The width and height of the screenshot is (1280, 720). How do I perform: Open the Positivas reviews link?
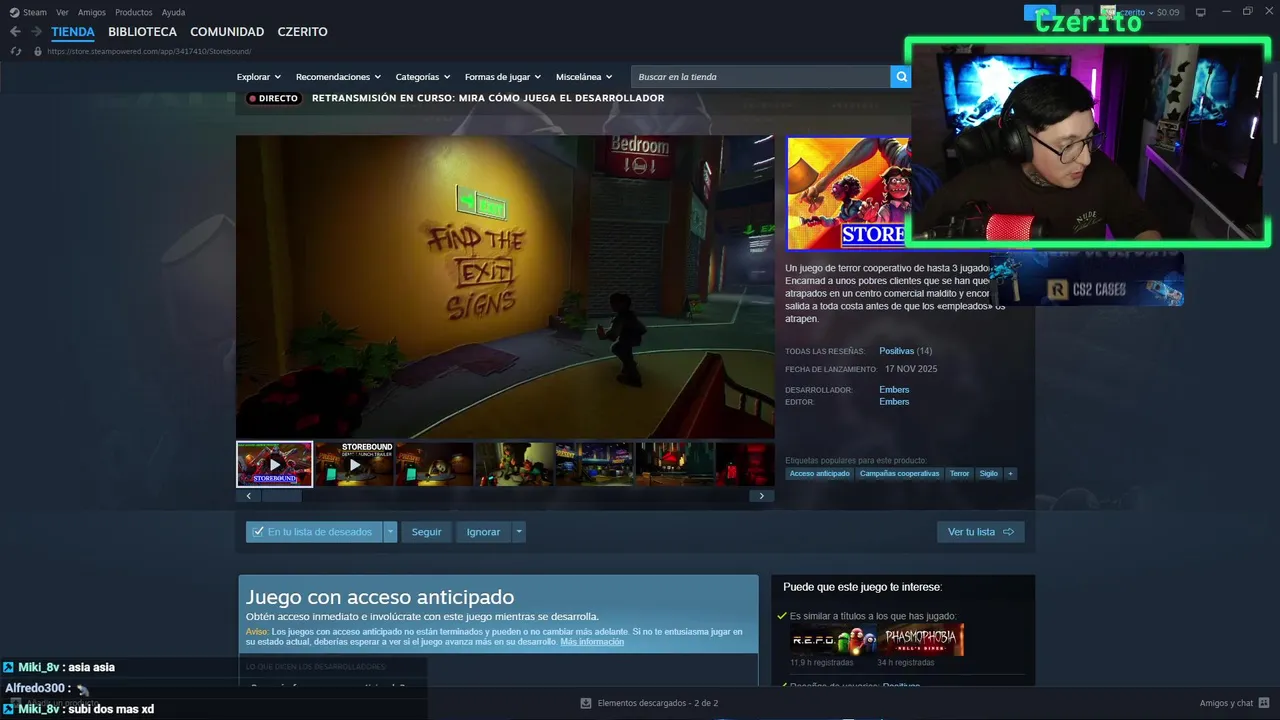(x=897, y=351)
